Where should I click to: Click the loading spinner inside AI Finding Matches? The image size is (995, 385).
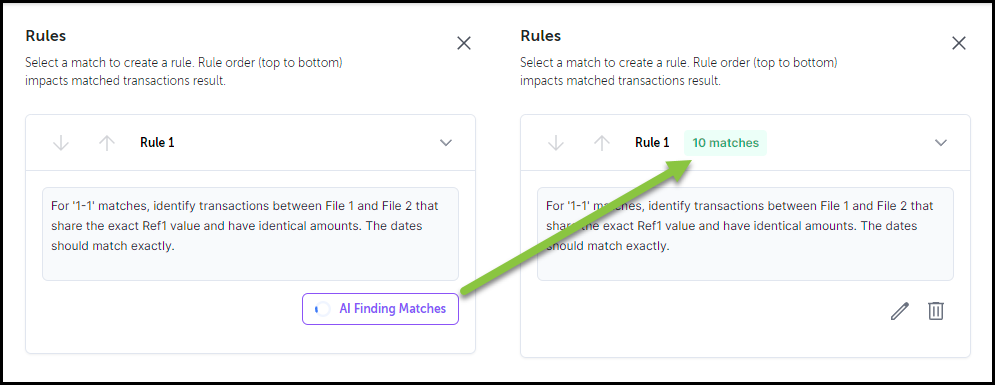(x=323, y=309)
